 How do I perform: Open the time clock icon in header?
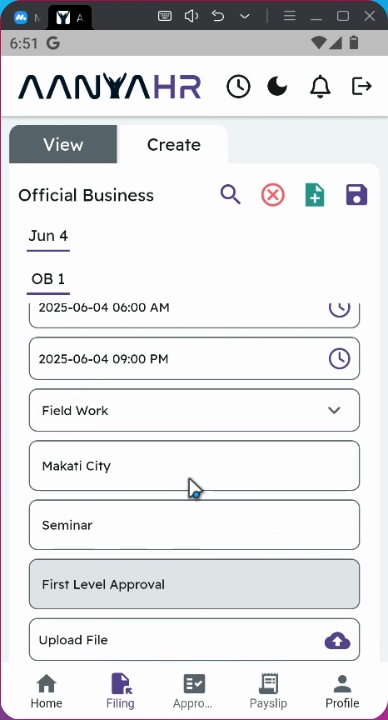coord(238,86)
